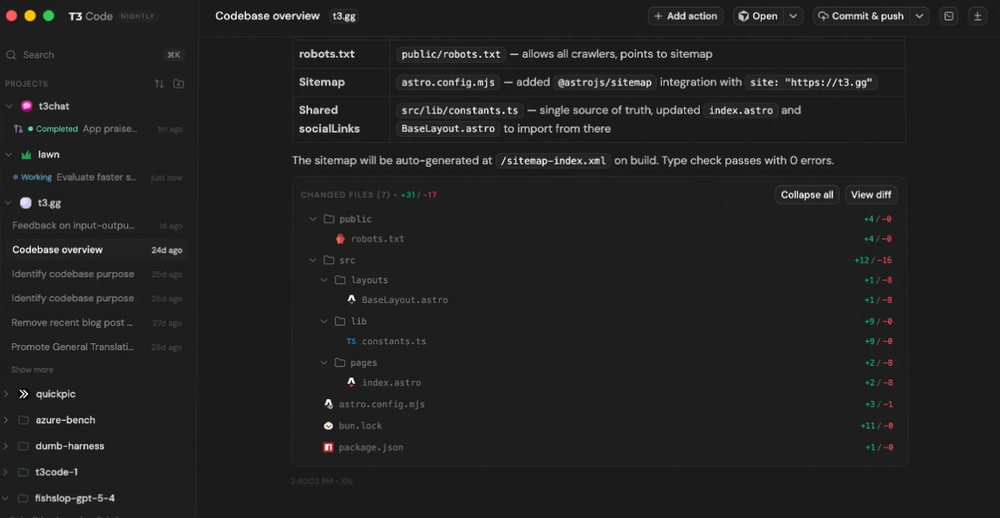
Task: Click the lawn project green icon
Action: tap(26, 154)
